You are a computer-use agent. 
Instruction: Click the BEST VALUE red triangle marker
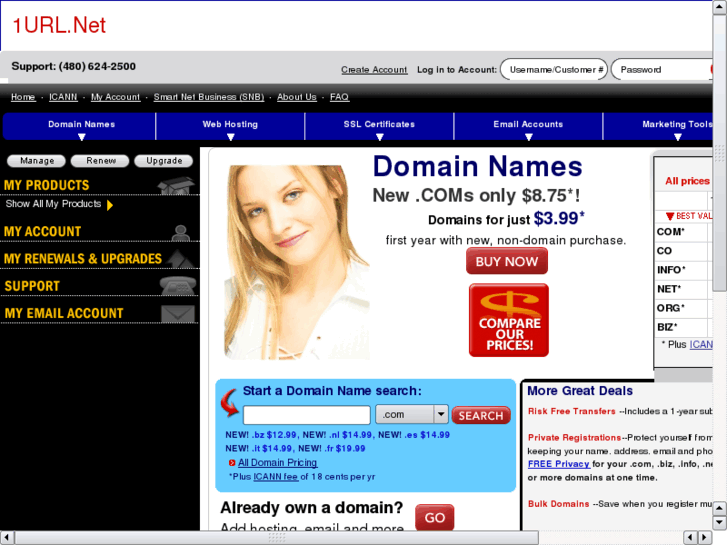pos(670,216)
